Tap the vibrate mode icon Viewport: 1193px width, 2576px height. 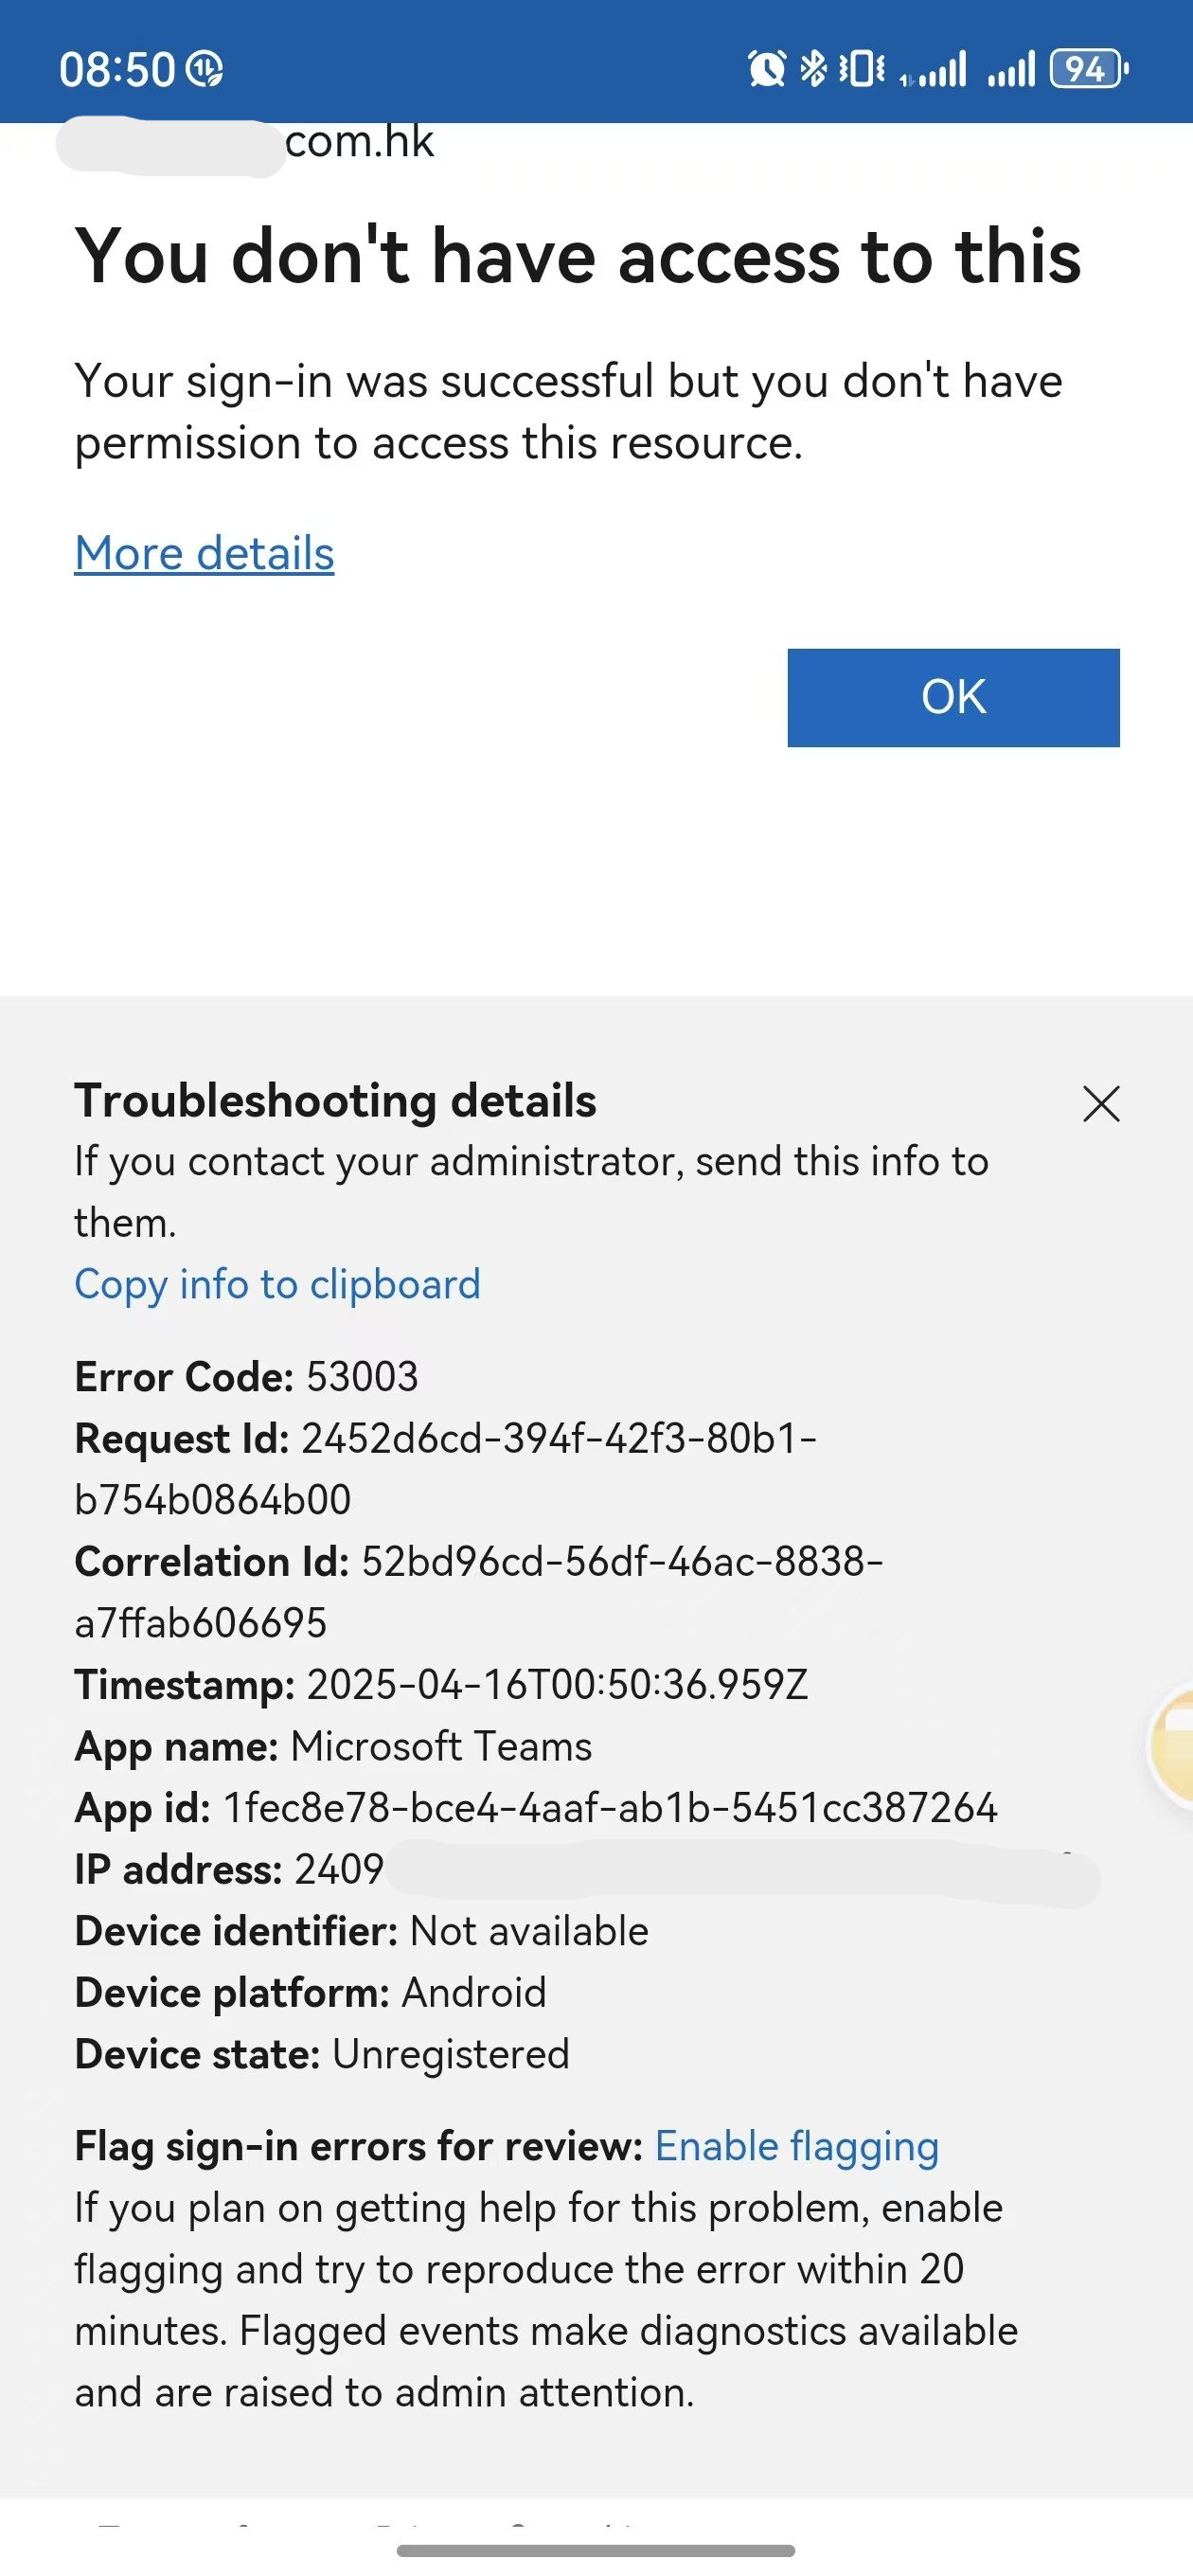click(x=862, y=69)
